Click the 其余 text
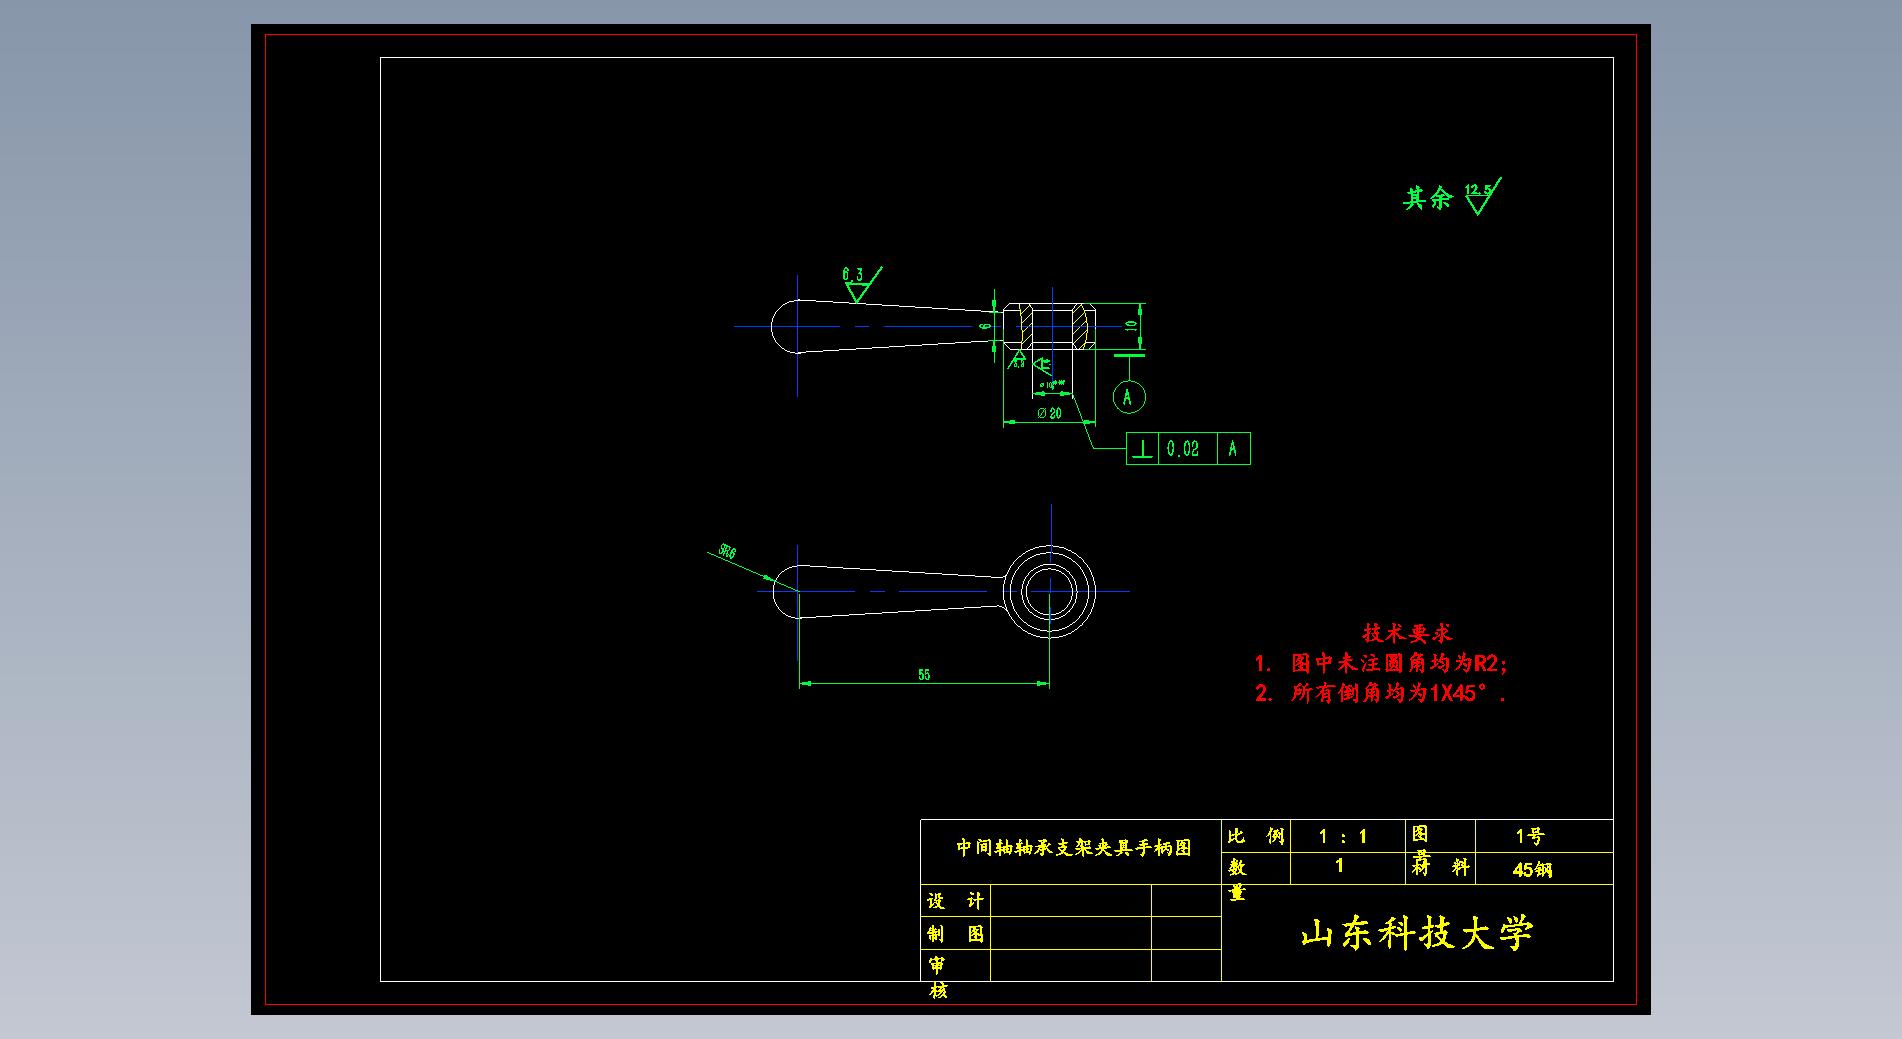 (x=1427, y=198)
